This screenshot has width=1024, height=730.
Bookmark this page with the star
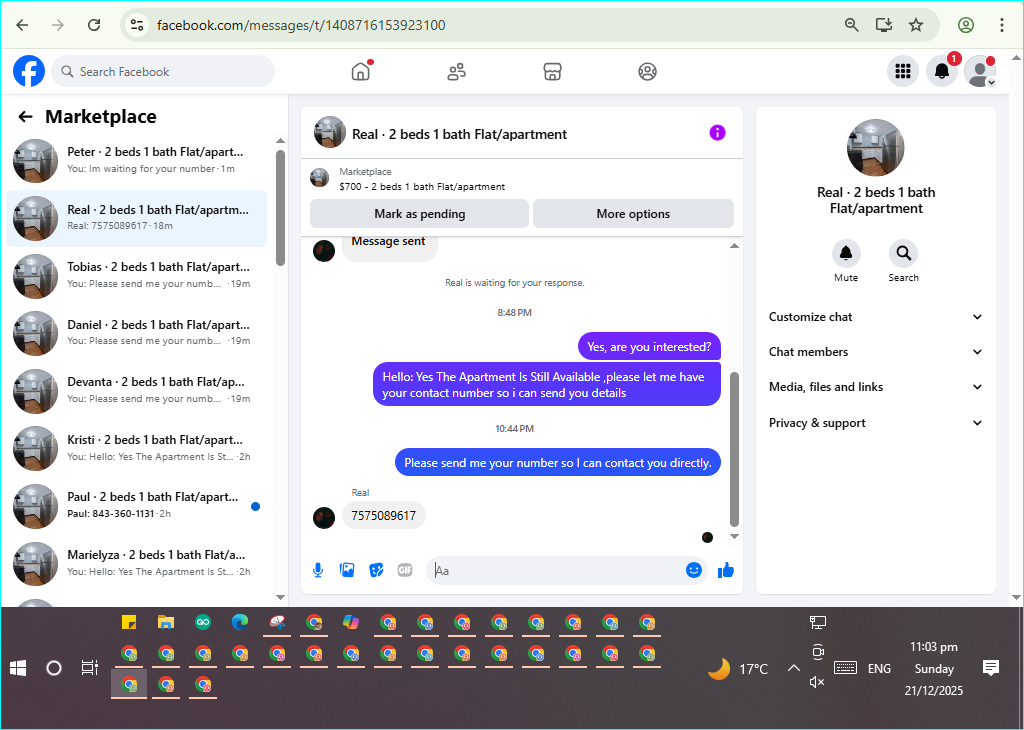916,25
